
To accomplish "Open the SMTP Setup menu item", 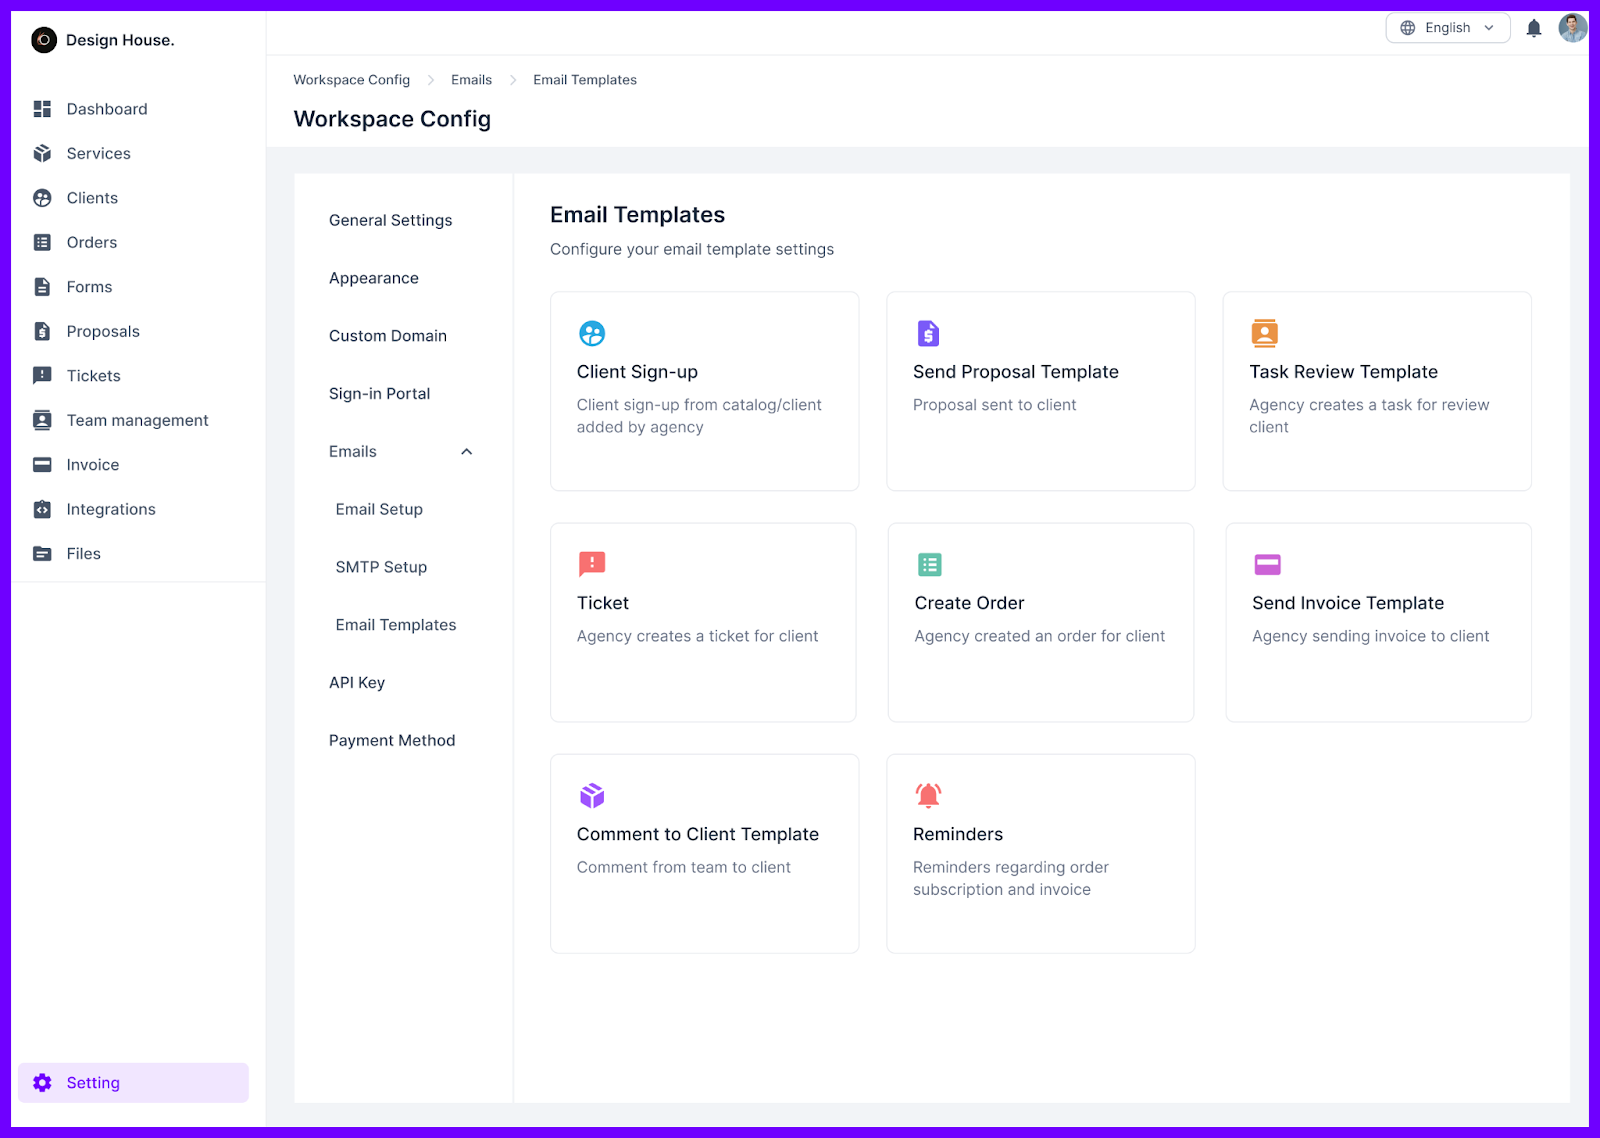I will (381, 567).
